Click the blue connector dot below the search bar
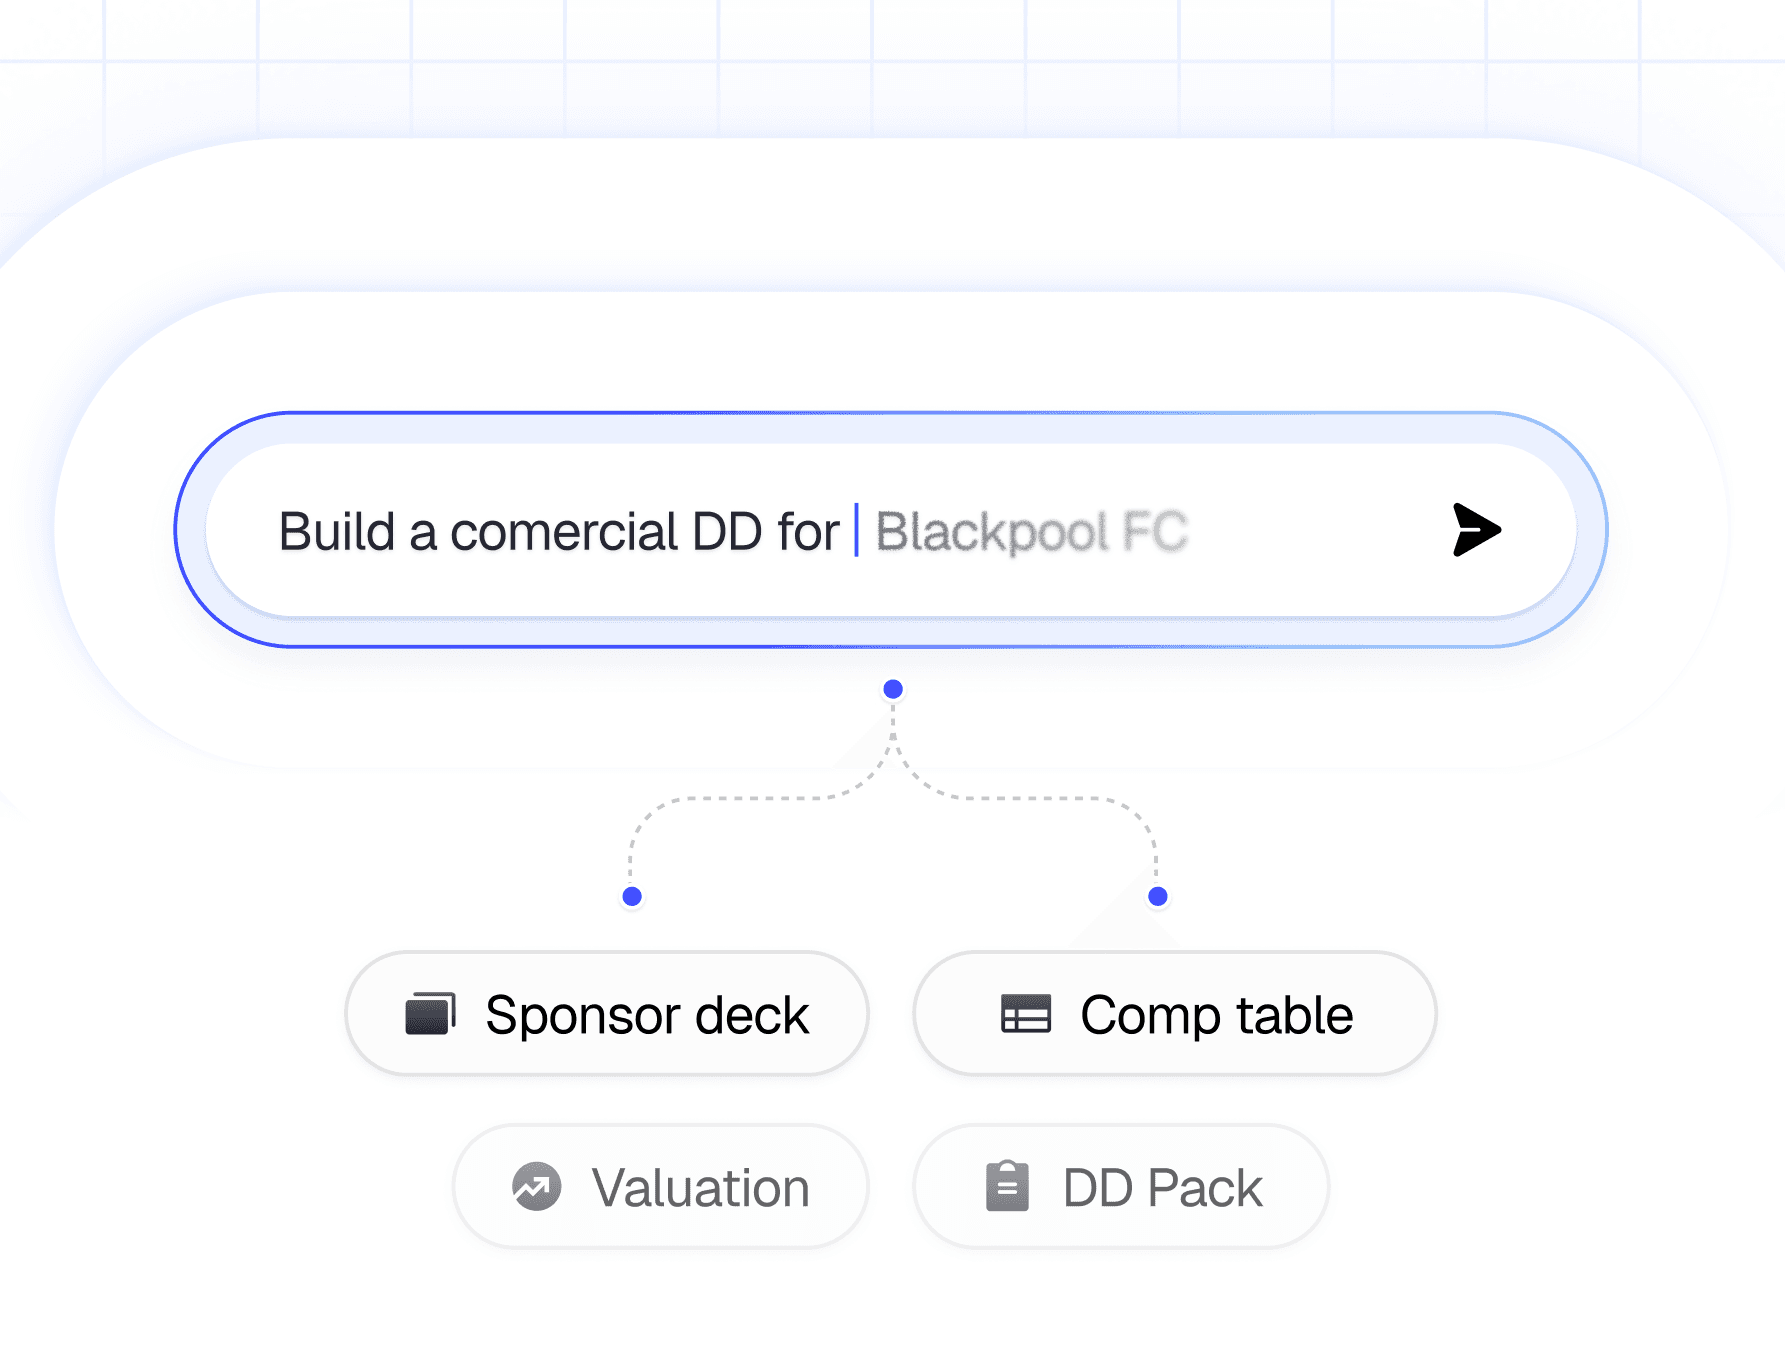The height and width of the screenshot is (1370, 1785). [x=893, y=688]
